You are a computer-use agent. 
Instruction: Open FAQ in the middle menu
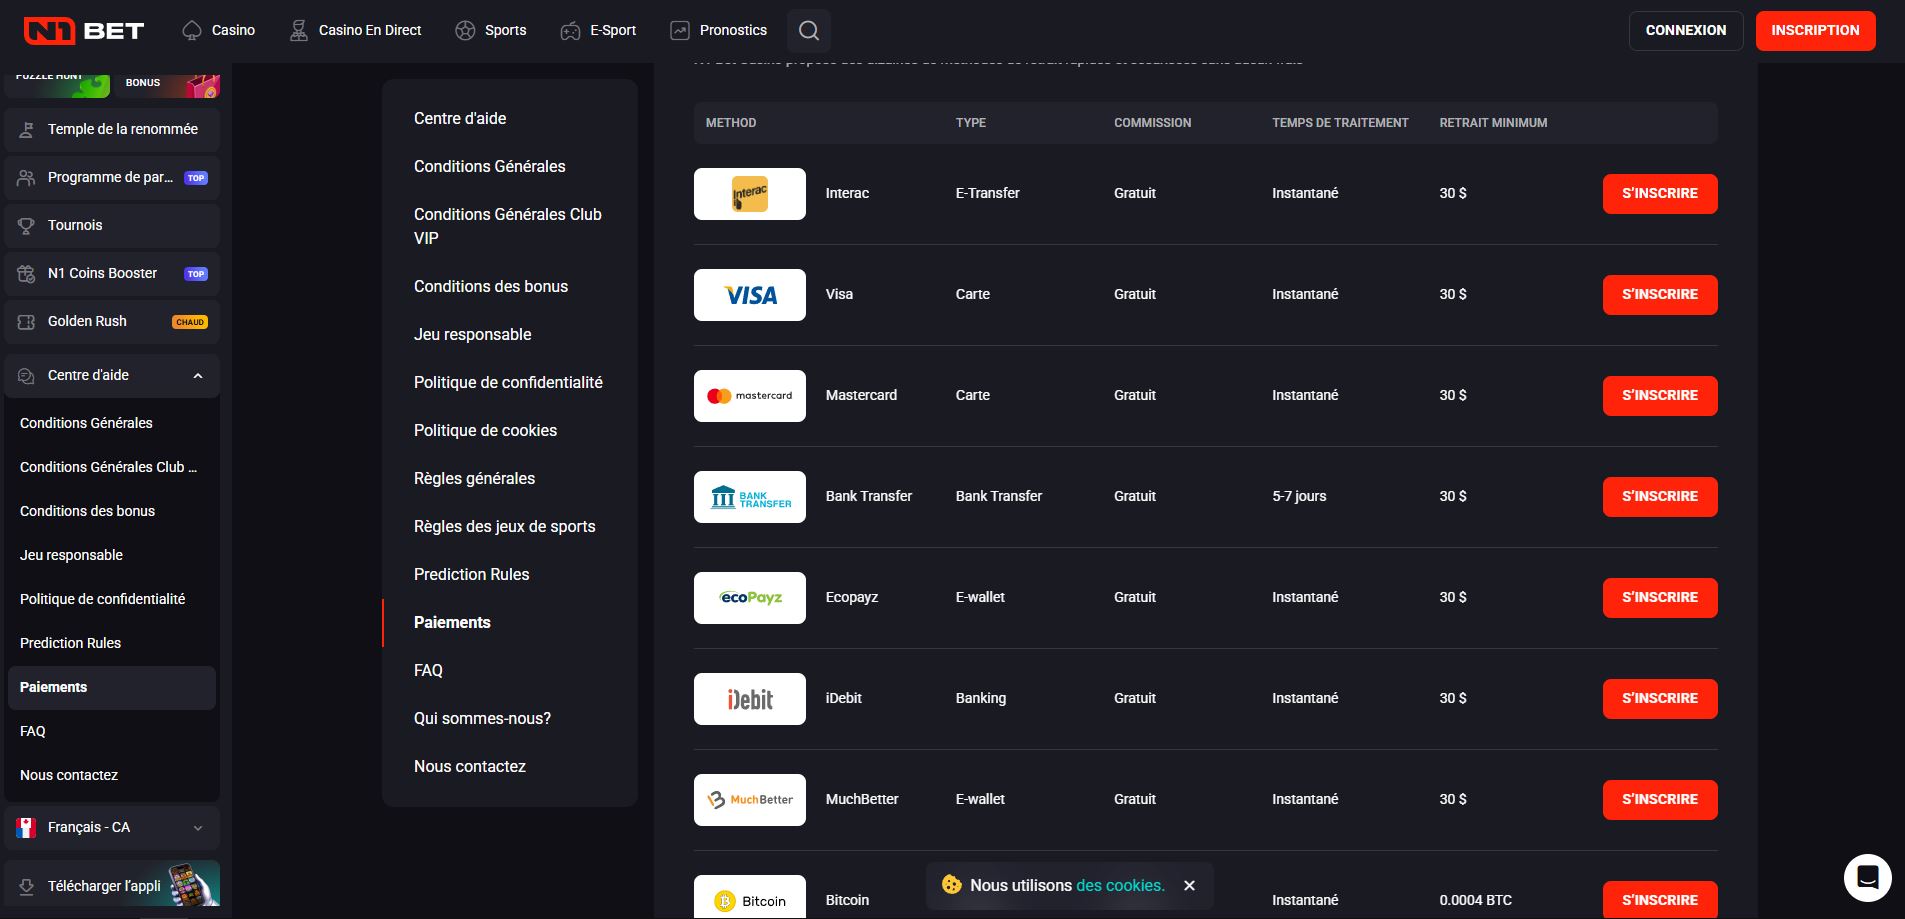428,671
